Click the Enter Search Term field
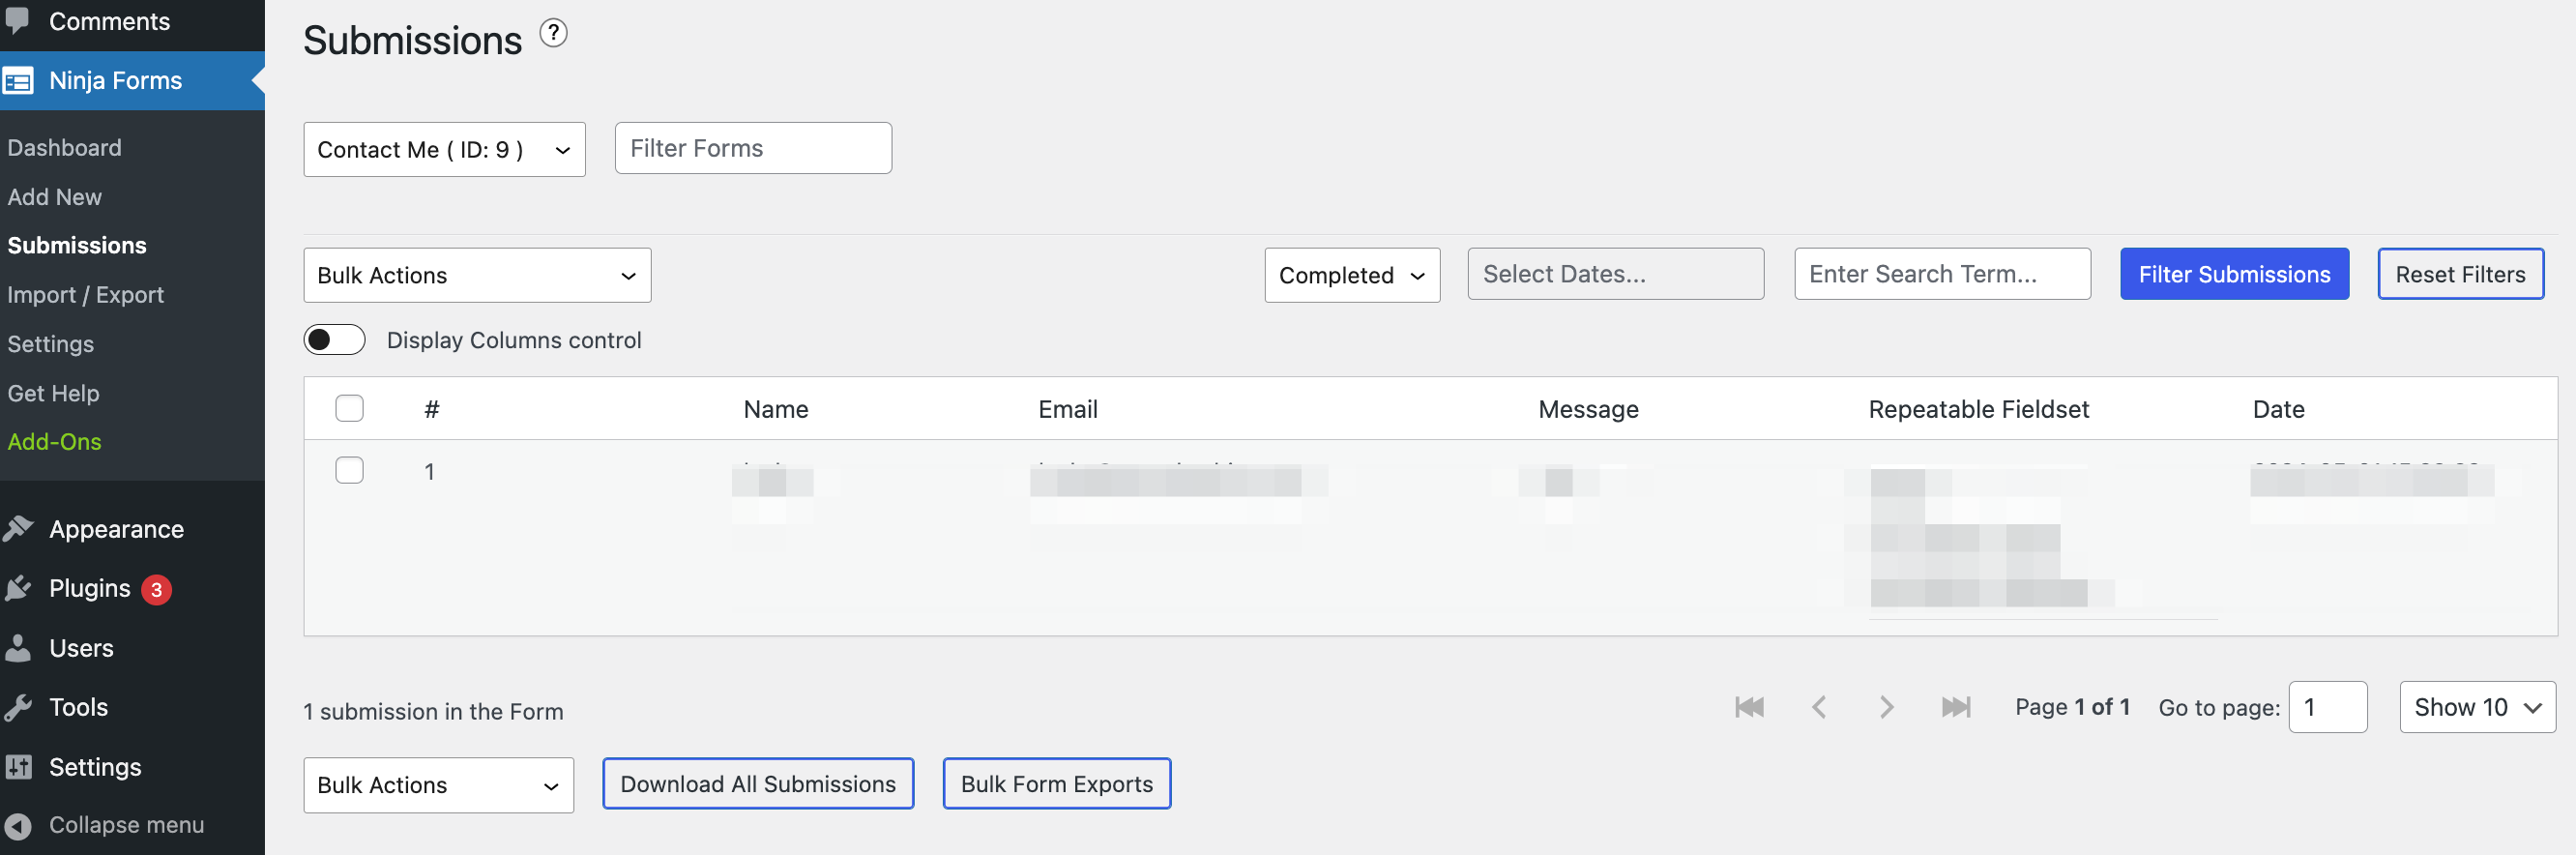 click(x=1942, y=273)
